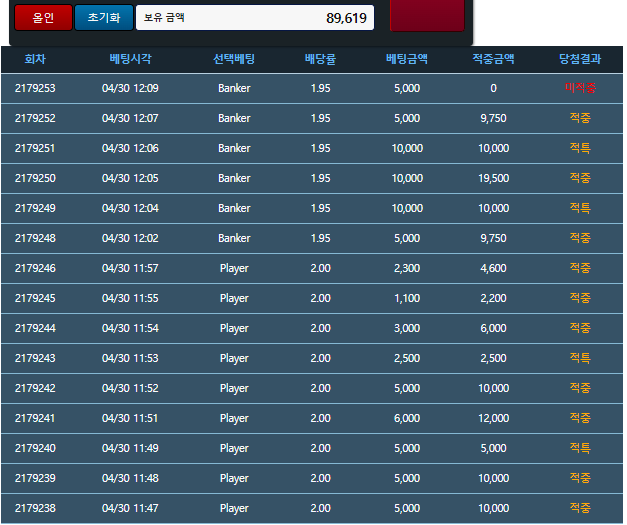Screen dimensions: 627x525
Task: Click the 당첨결과 column header
Action: [580, 59]
